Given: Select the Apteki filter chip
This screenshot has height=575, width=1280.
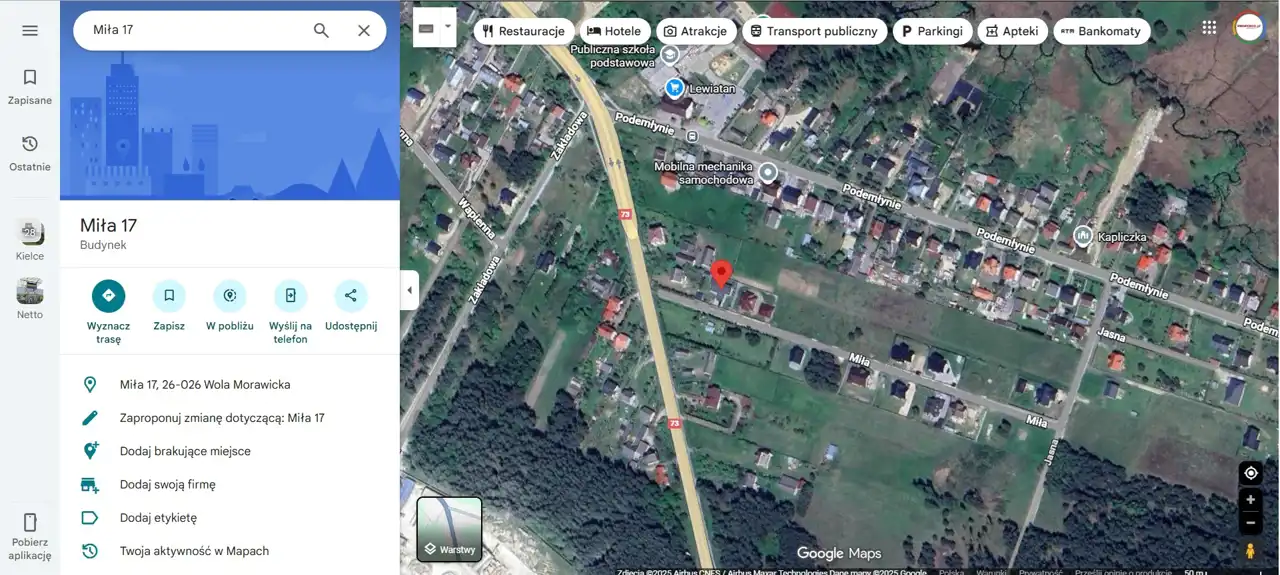Looking at the screenshot, I should [1012, 31].
